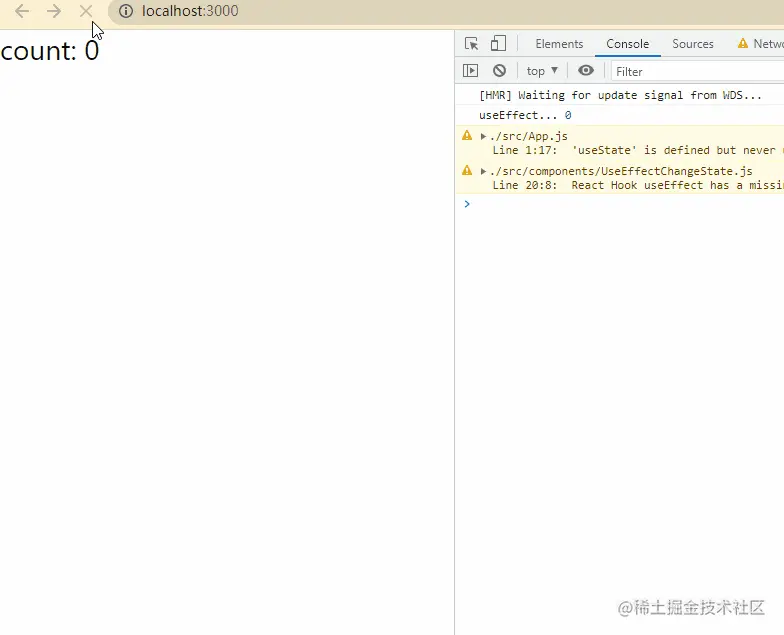
Task: Open site info icon beside localhost:3000
Action: pyautogui.click(x=126, y=11)
